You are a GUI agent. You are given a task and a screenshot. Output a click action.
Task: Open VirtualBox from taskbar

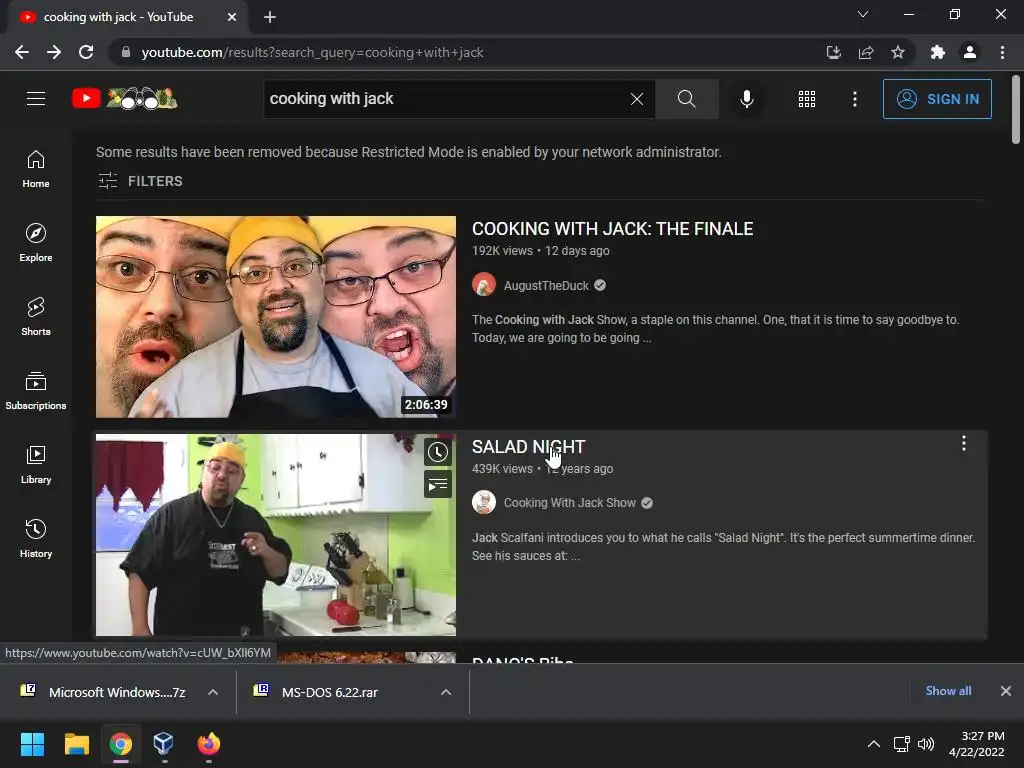(x=163, y=744)
